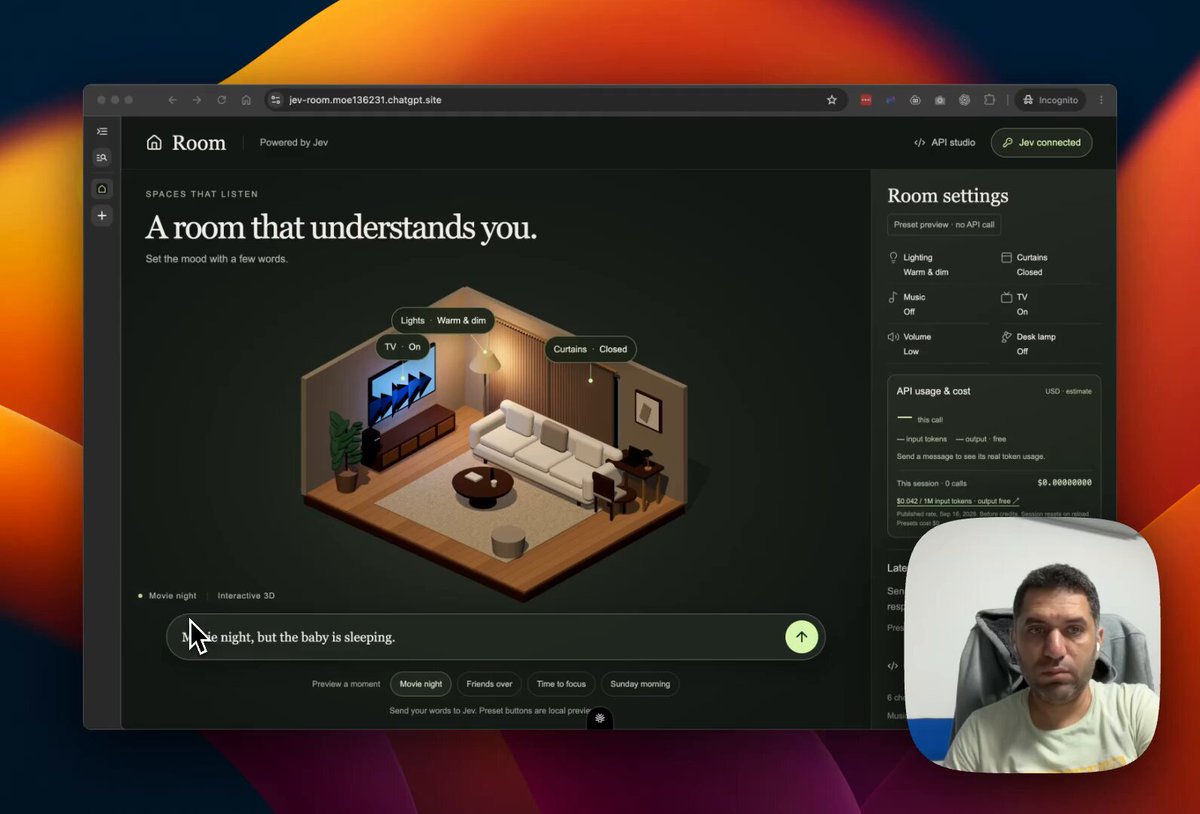
Task: Go back using the browser back arrow
Action: click(172, 100)
